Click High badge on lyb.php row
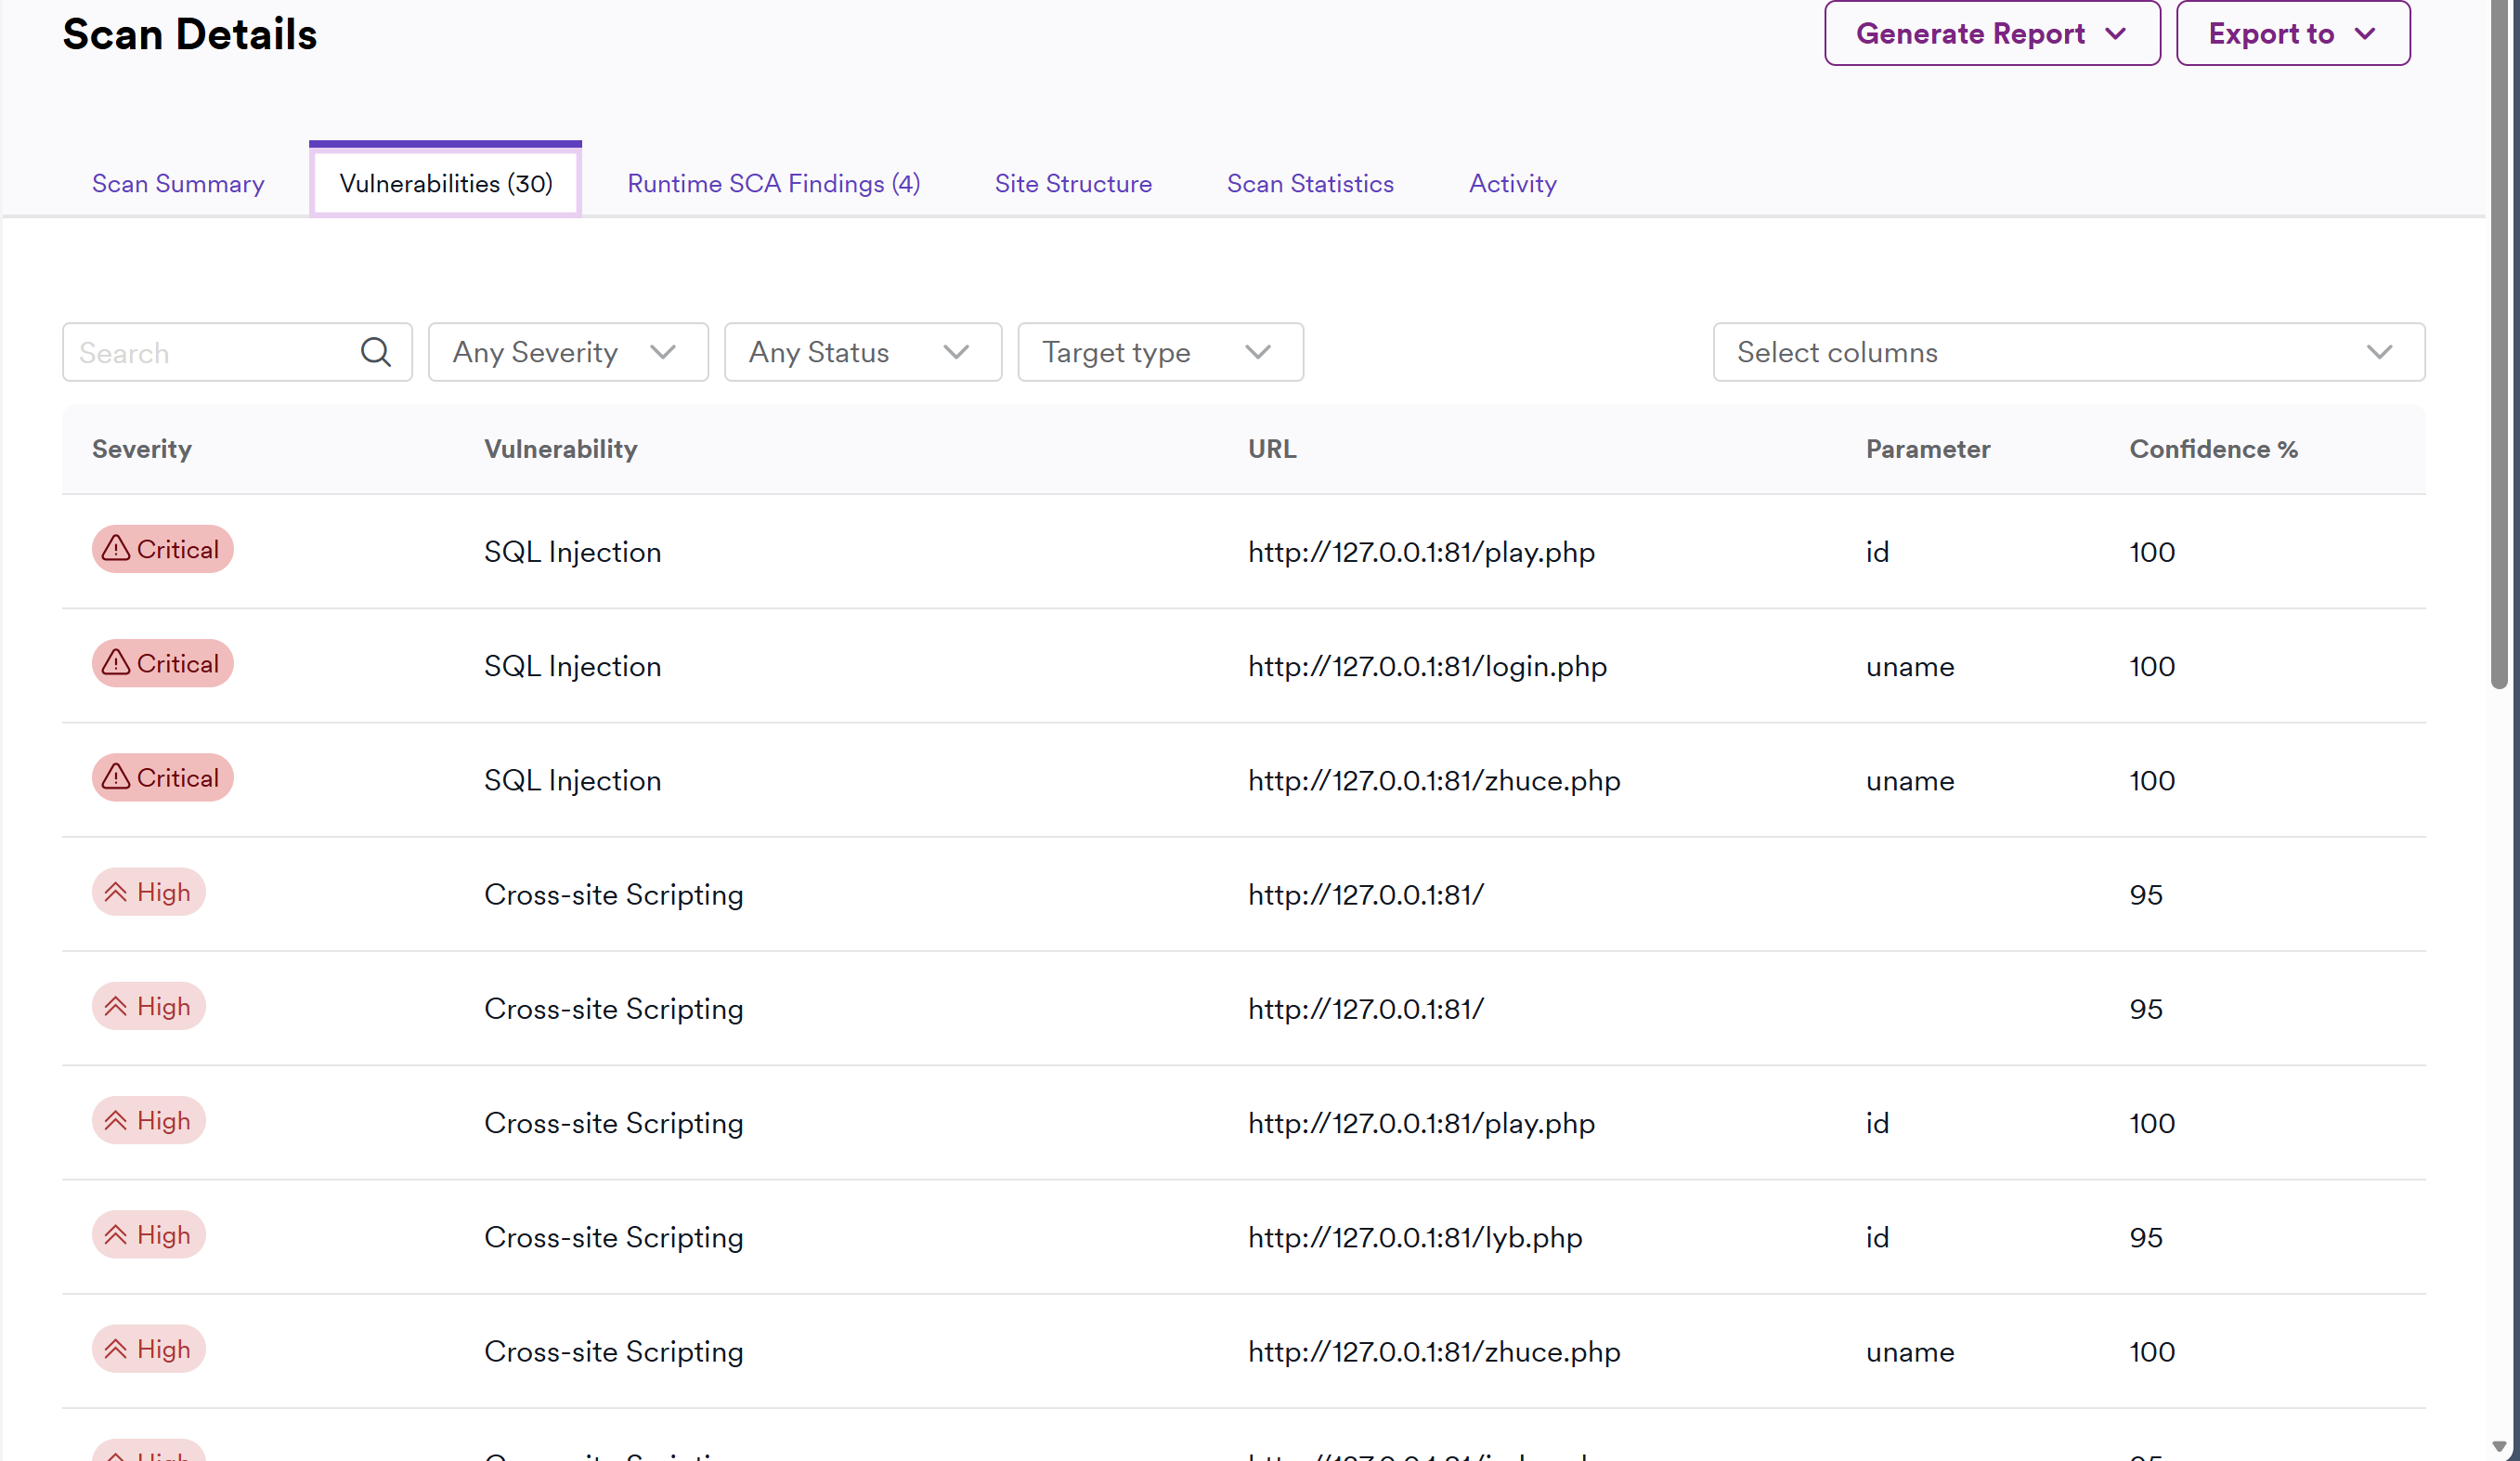This screenshot has height=1461, width=2520. point(148,1235)
